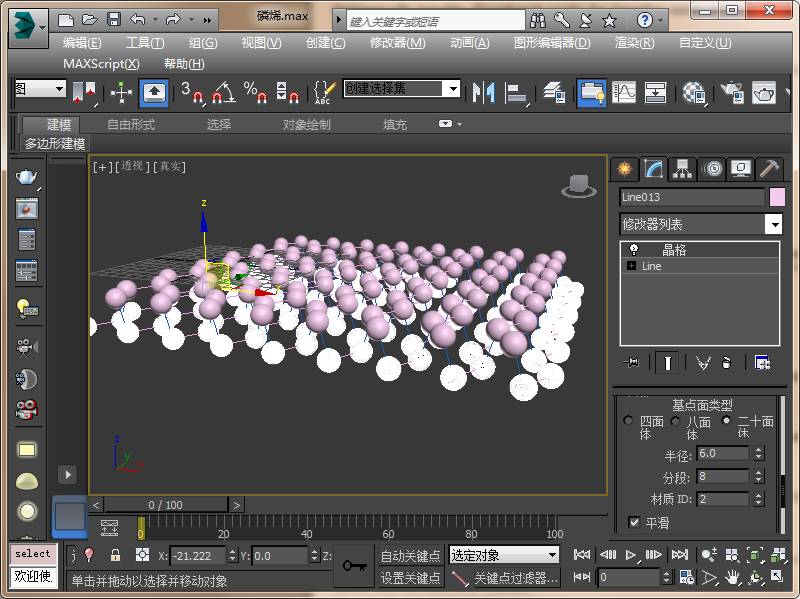800x599 pixels.
Task: Click the 设置关键点 set key button
Action: pyautogui.click(x=410, y=578)
